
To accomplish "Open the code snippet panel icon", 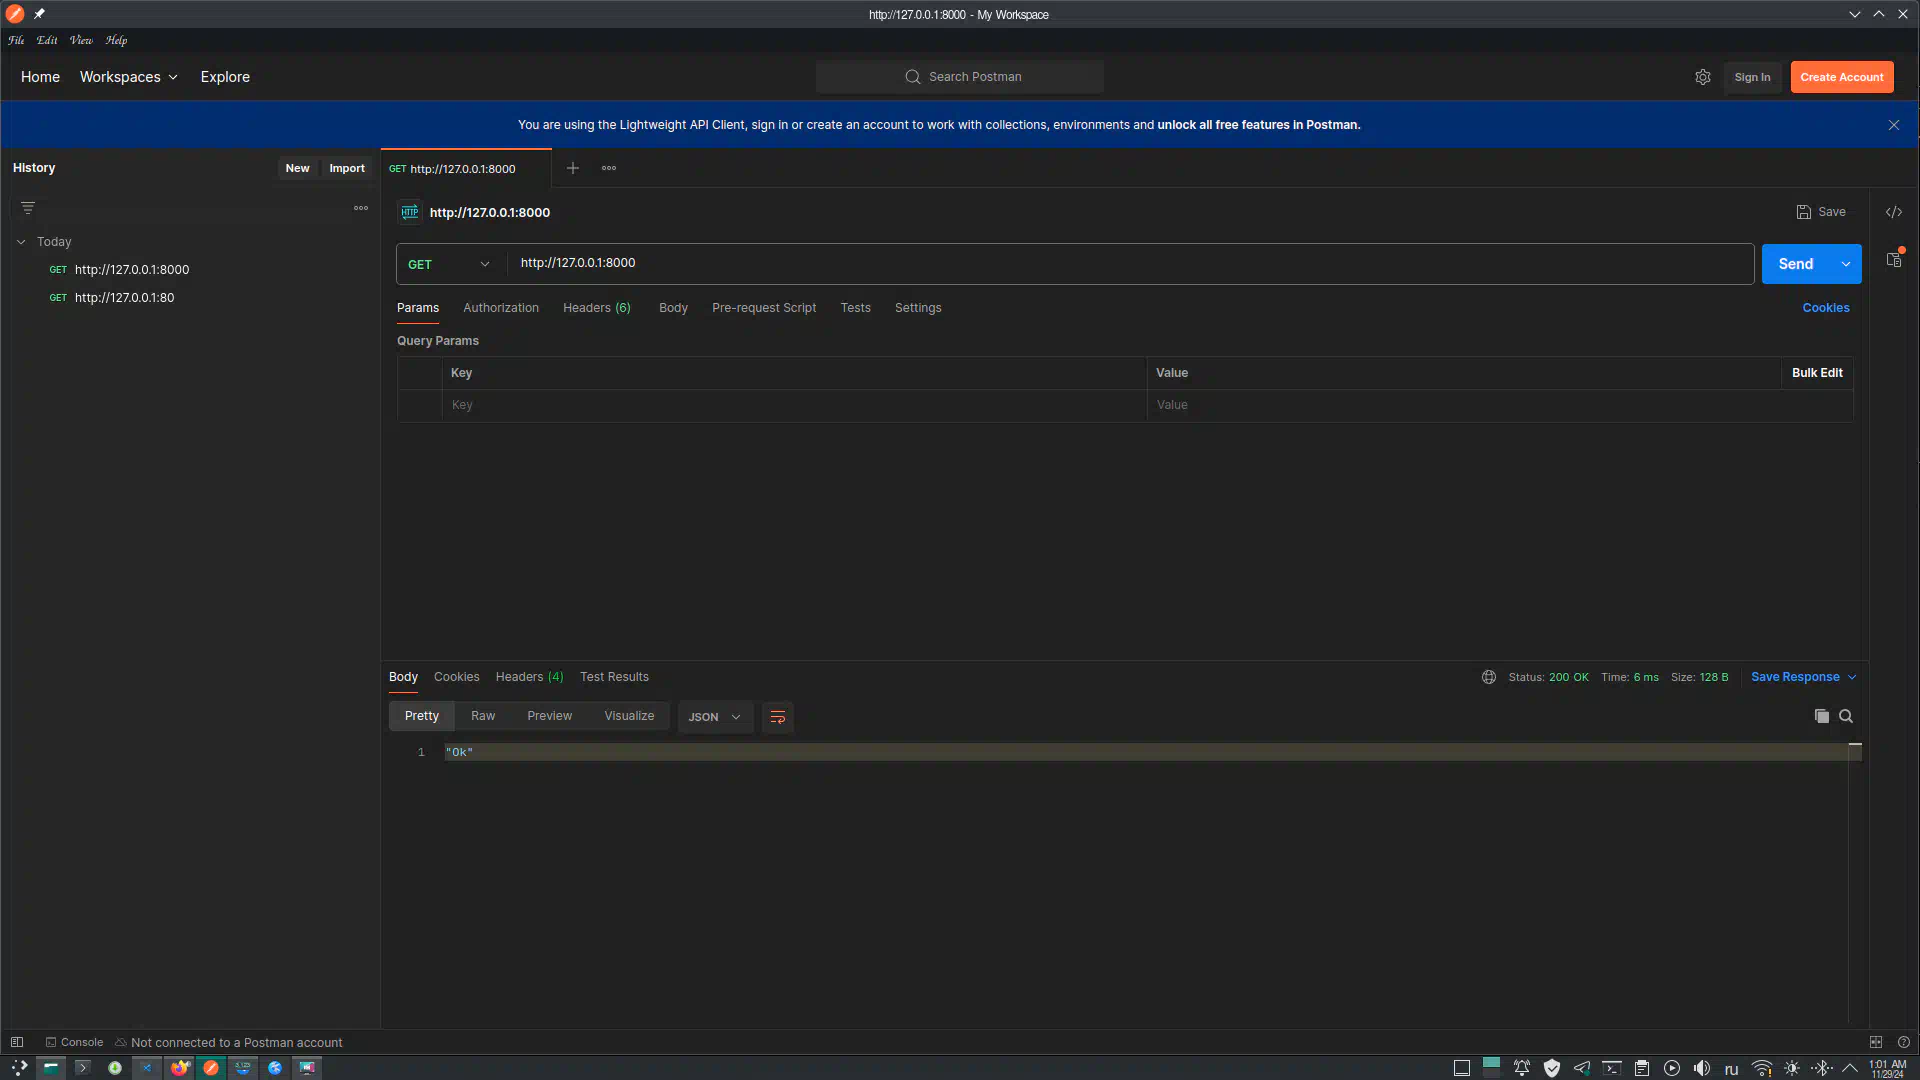I will click(1894, 212).
